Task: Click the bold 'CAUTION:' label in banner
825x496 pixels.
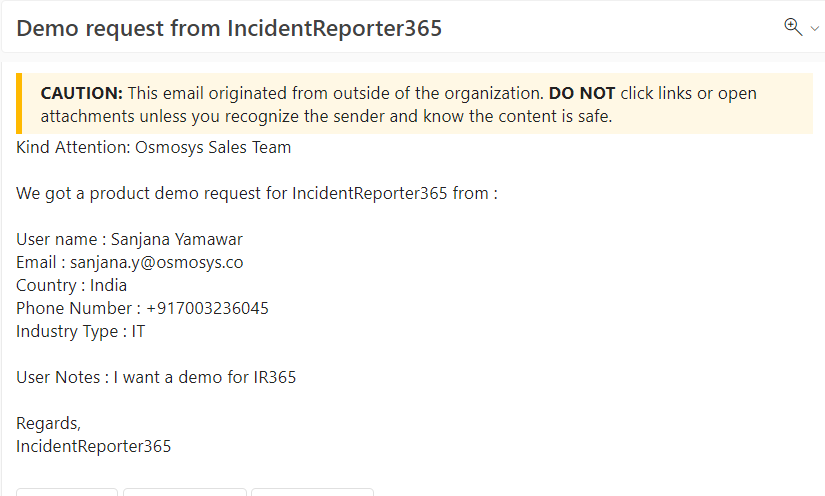Action: point(81,94)
